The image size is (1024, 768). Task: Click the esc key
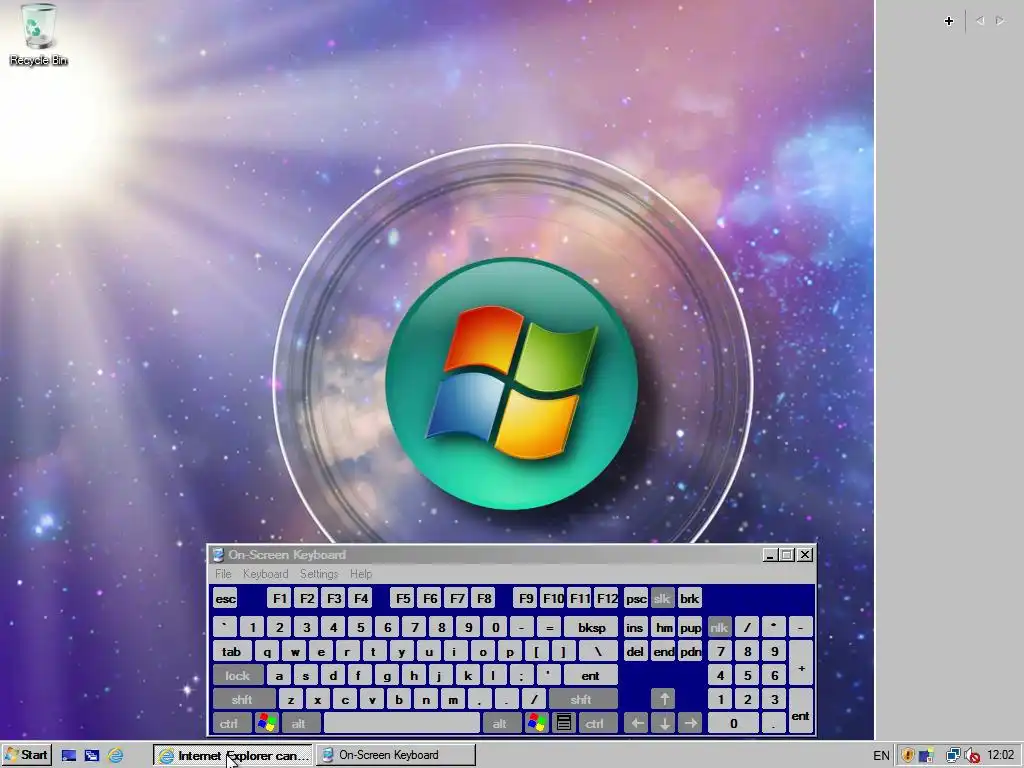click(225, 598)
